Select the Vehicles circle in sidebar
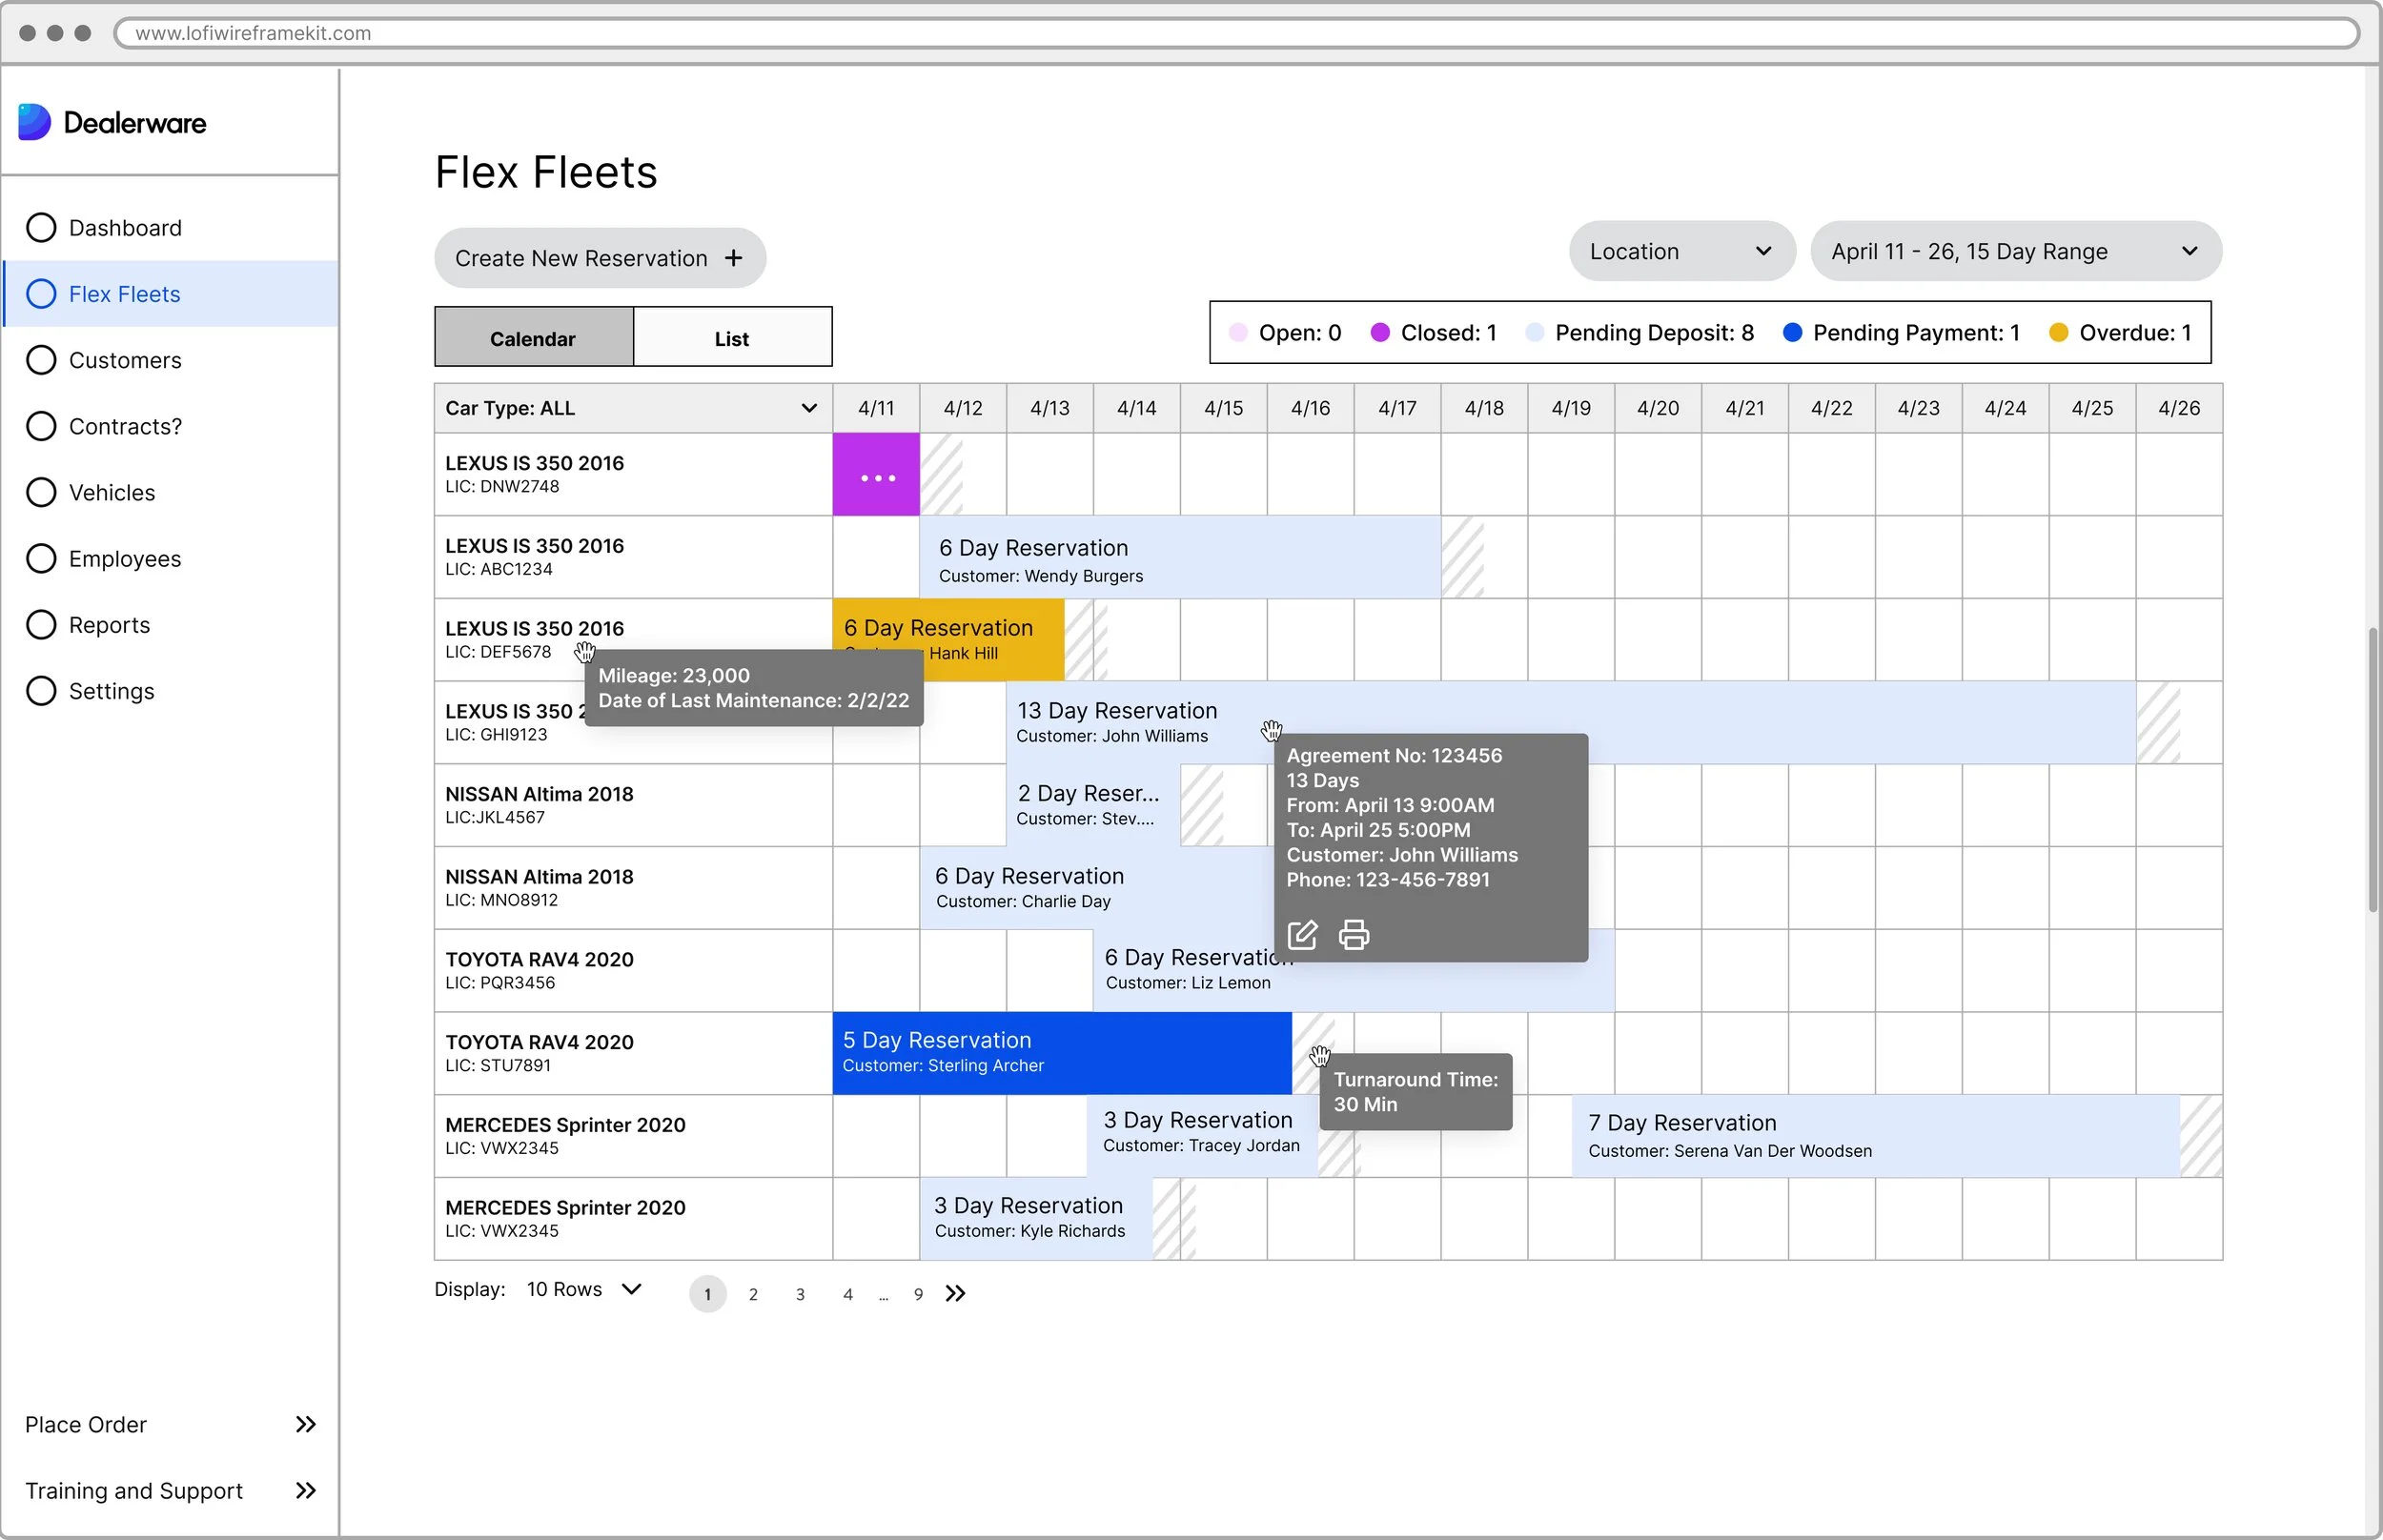2383x1540 pixels. [41, 492]
